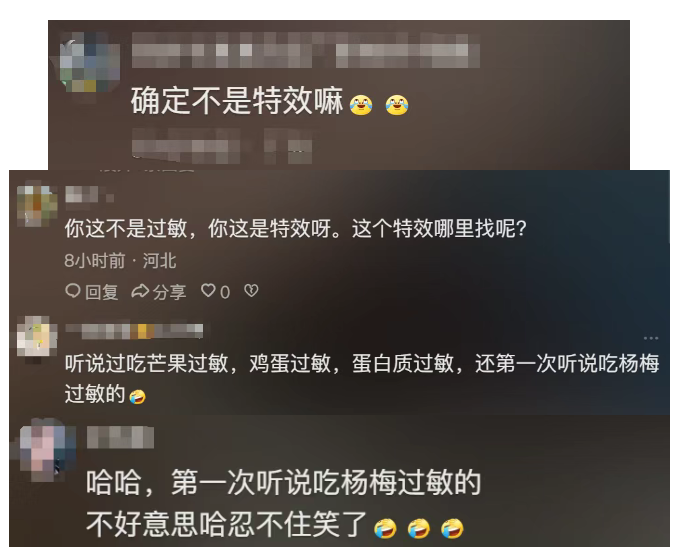Click the middle laughing emoji in bottom comment
The image size is (679, 558).
click(x=419, y=528)
